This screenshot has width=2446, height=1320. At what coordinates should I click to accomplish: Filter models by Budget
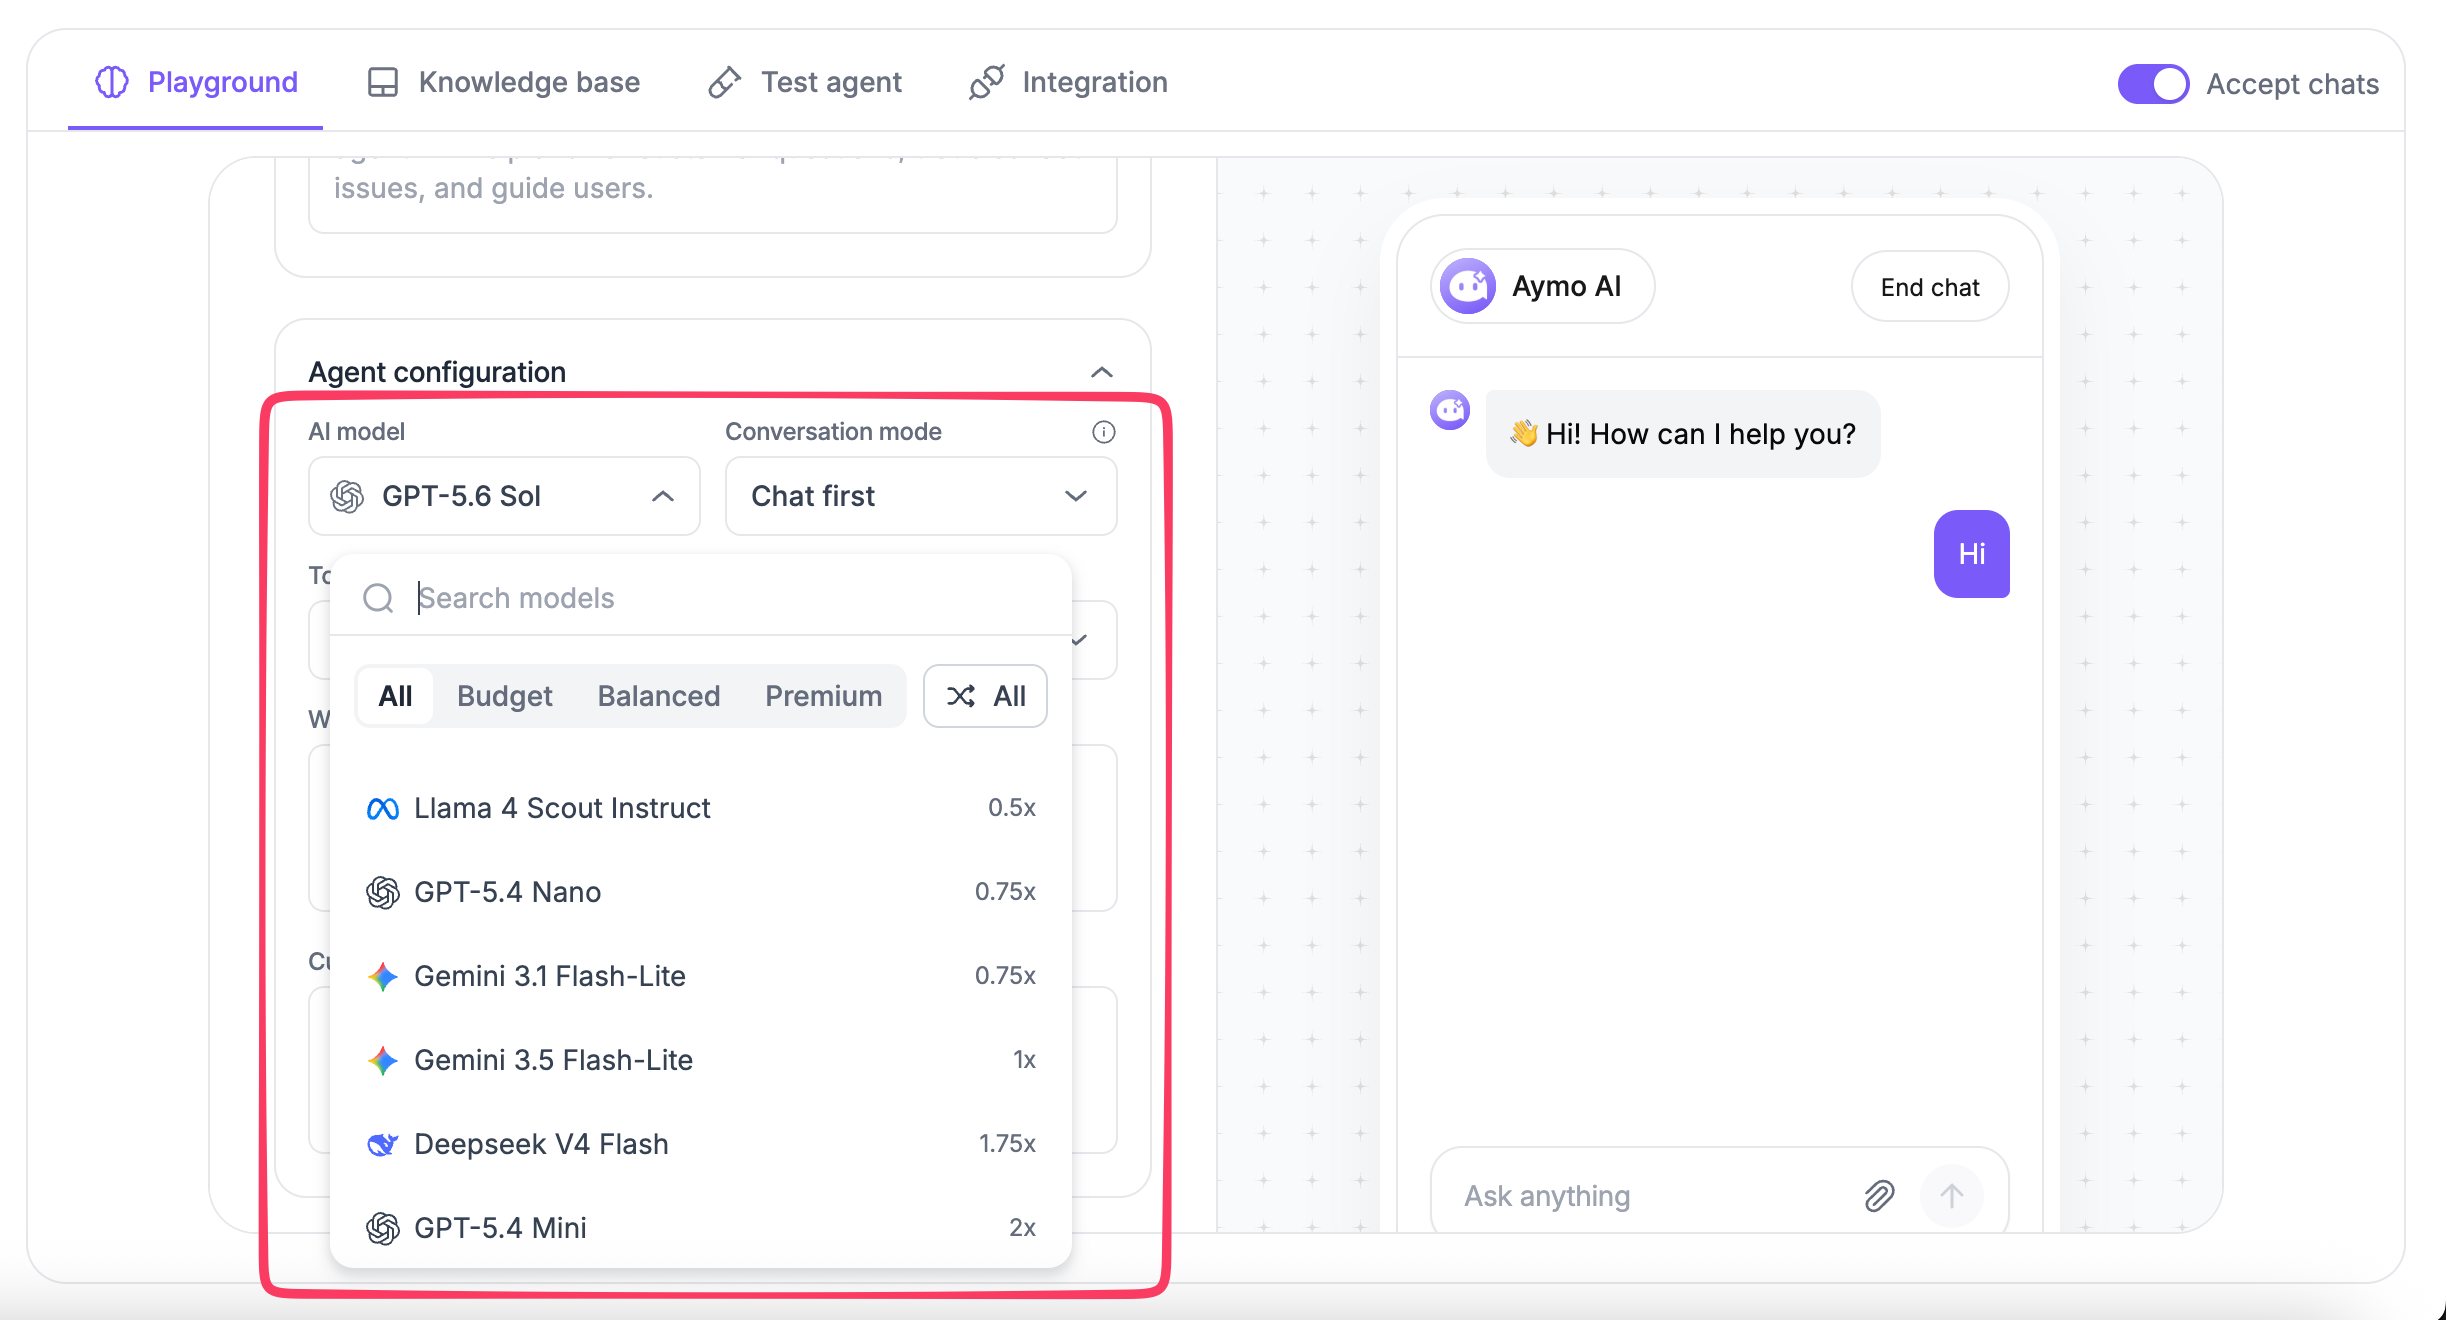point(504,696)
